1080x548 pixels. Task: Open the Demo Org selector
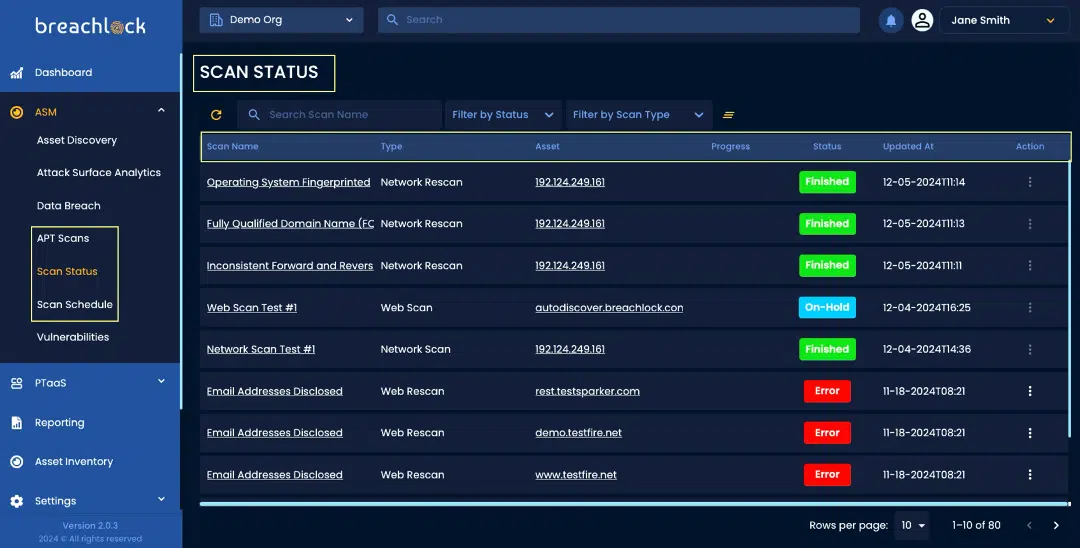(x=281, y=20)
